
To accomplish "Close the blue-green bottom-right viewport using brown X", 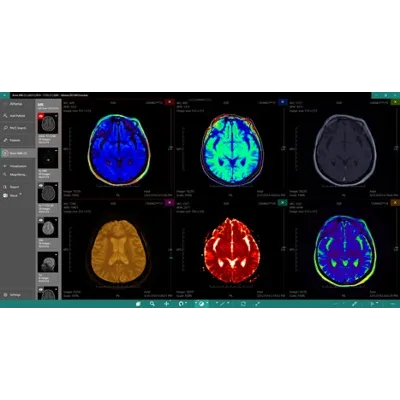I will (396, 203).
